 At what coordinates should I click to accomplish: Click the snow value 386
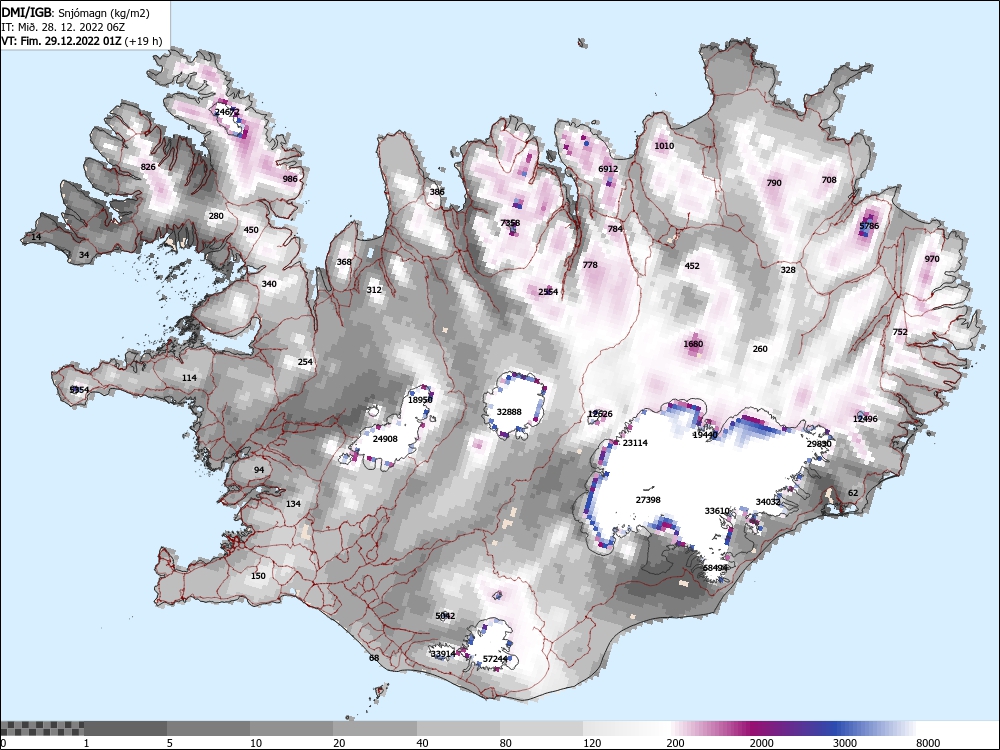click(437, 192)
